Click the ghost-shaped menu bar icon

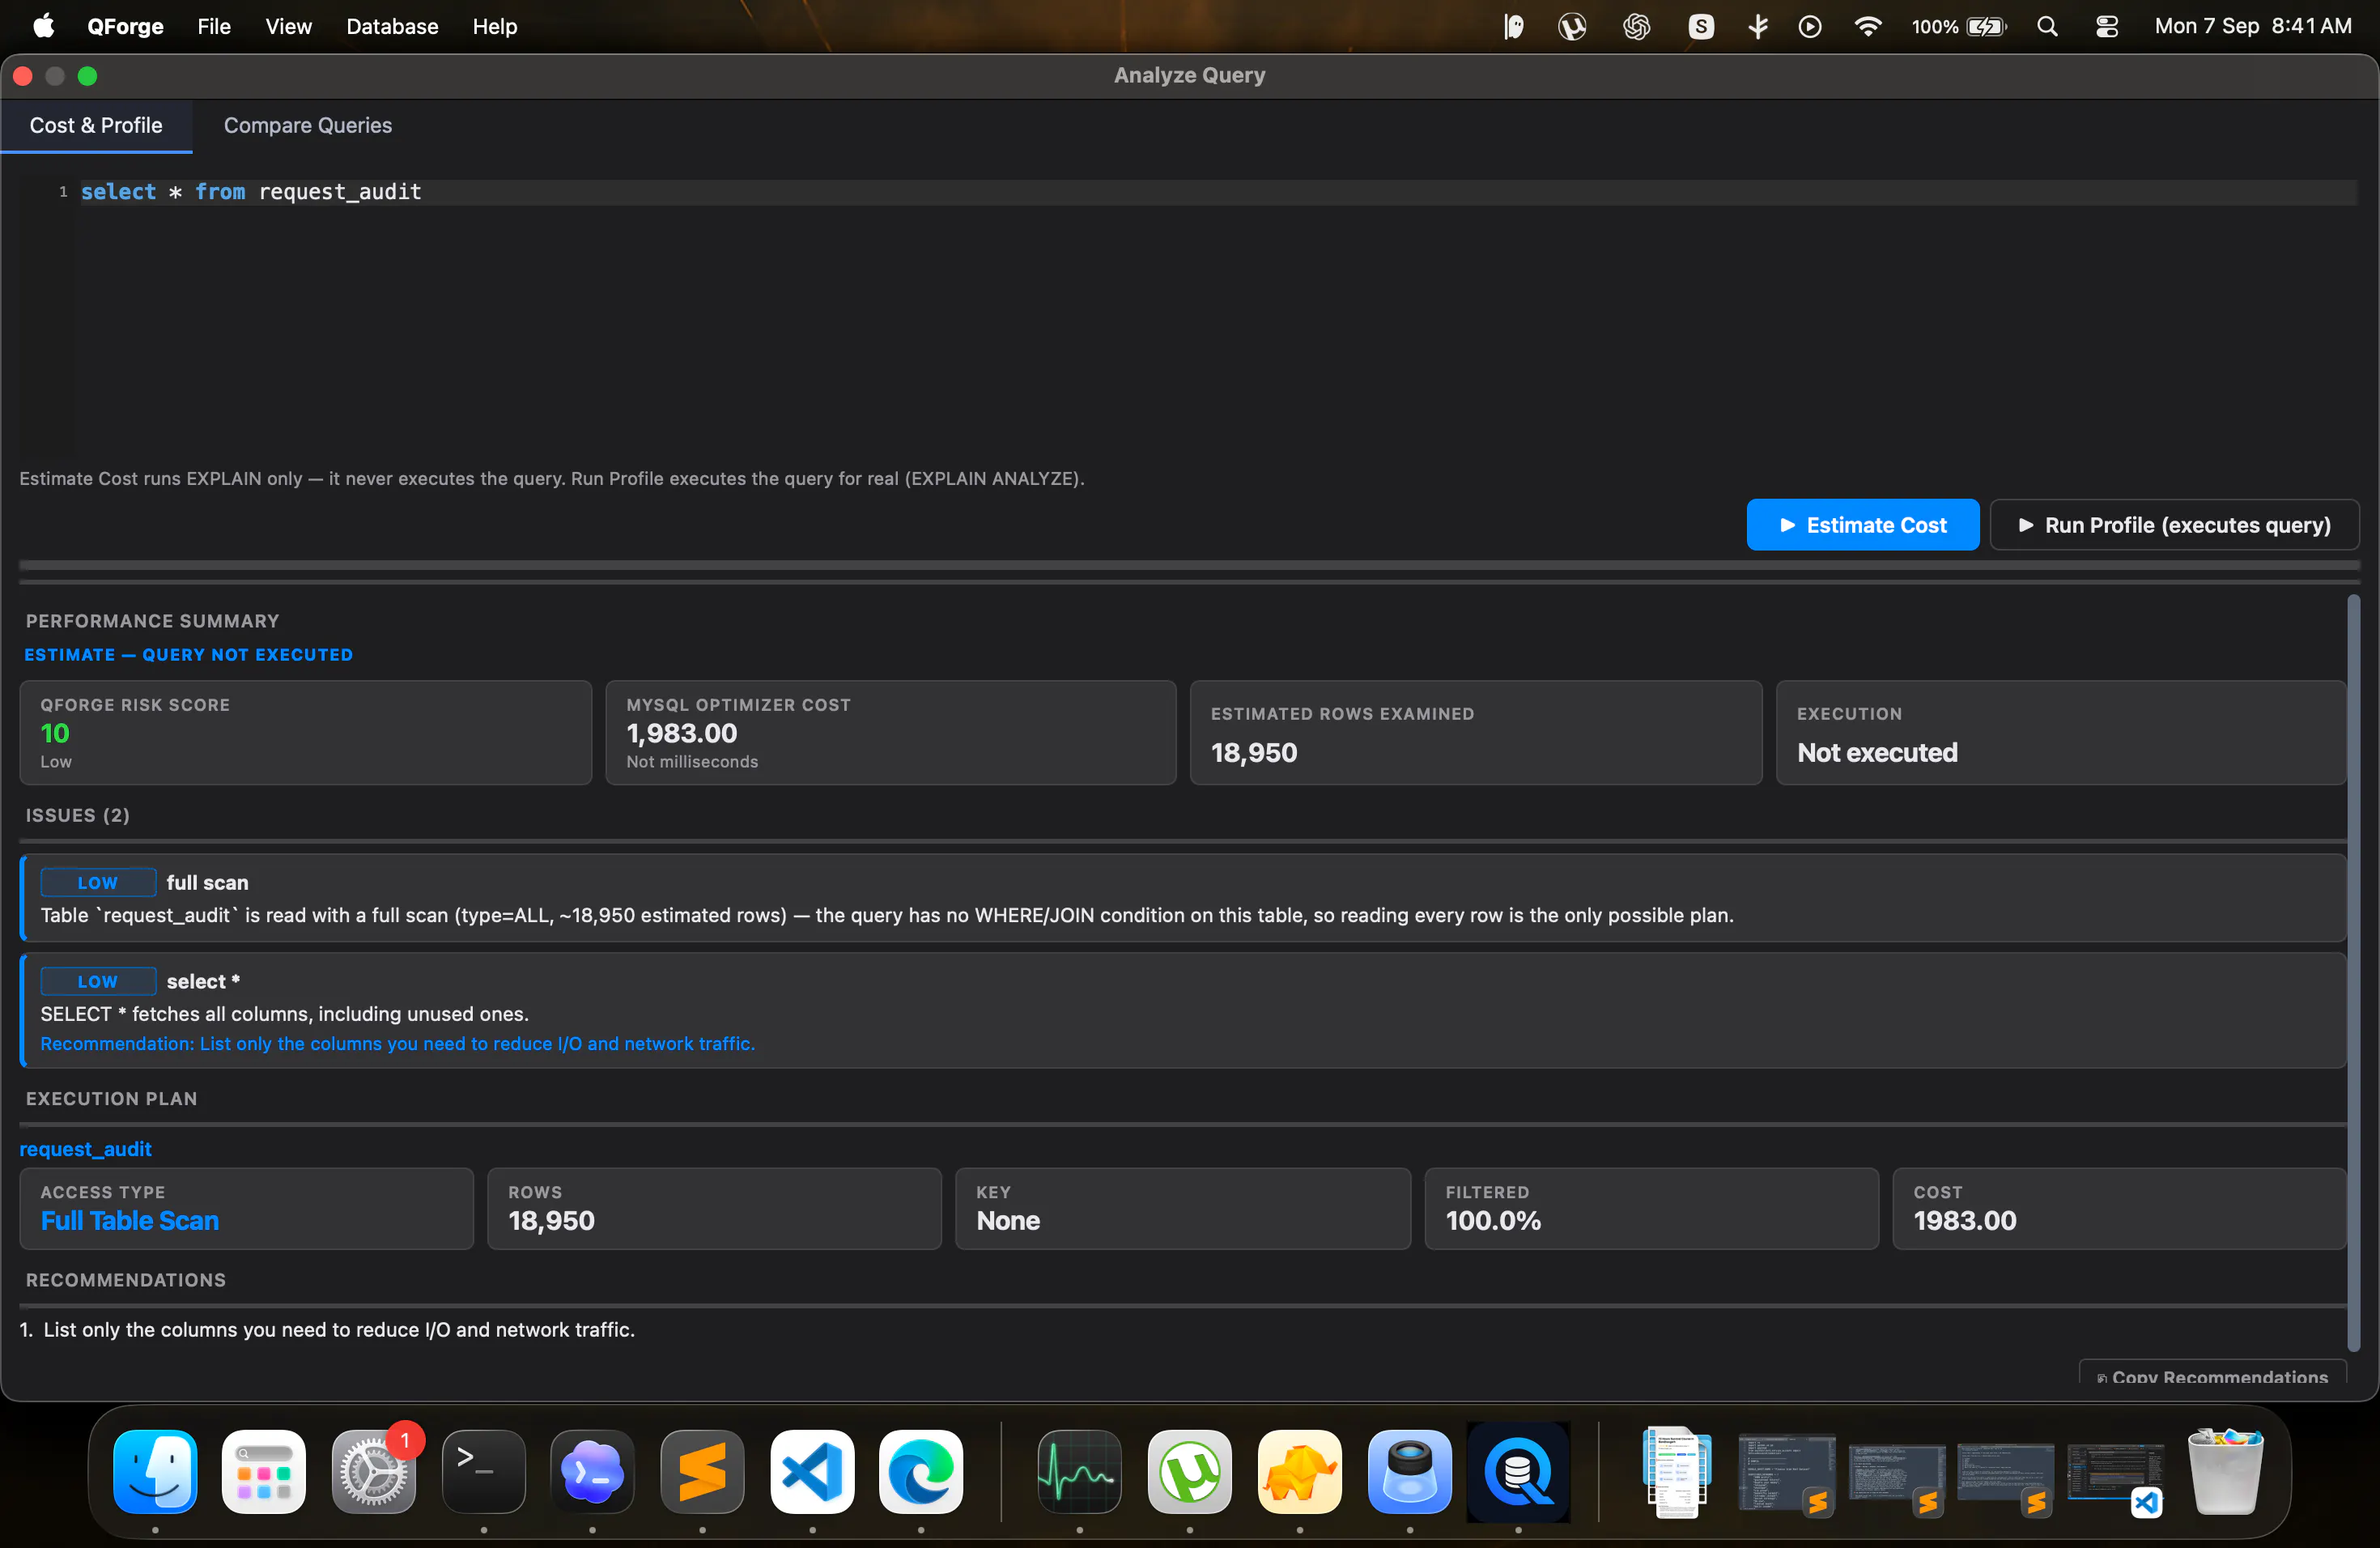(1513, 26)
